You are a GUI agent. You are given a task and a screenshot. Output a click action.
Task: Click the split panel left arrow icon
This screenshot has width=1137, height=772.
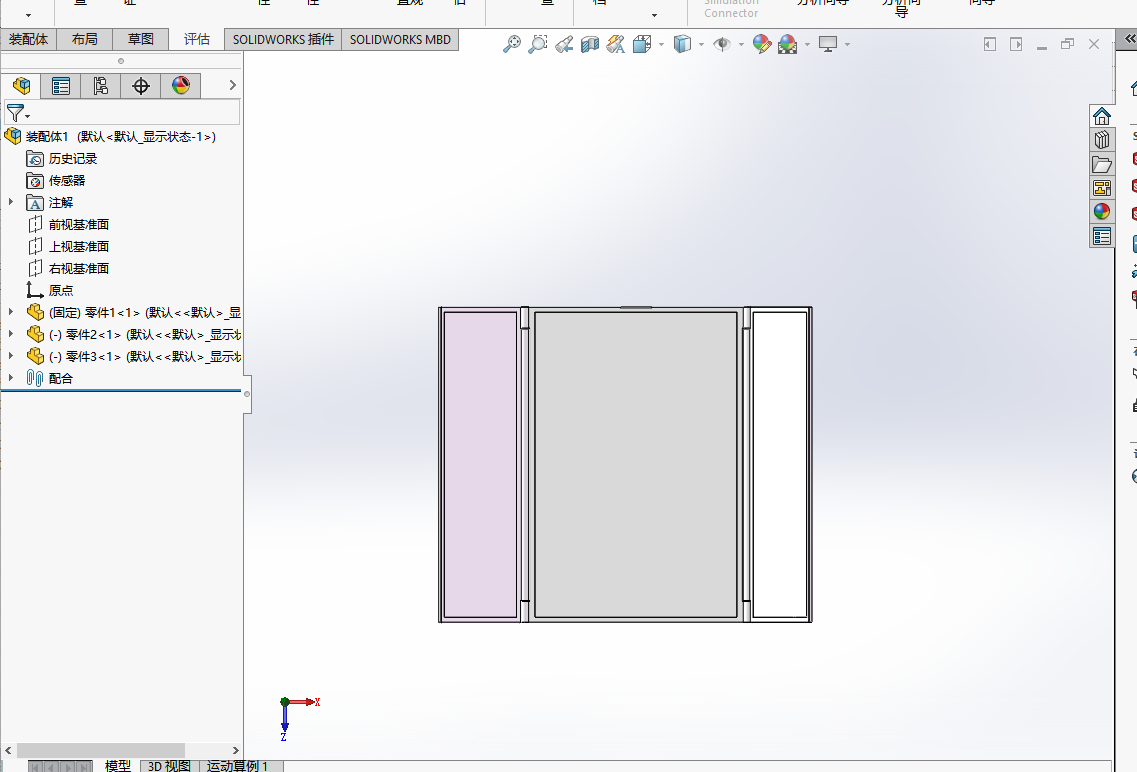[x=990, y=44]
